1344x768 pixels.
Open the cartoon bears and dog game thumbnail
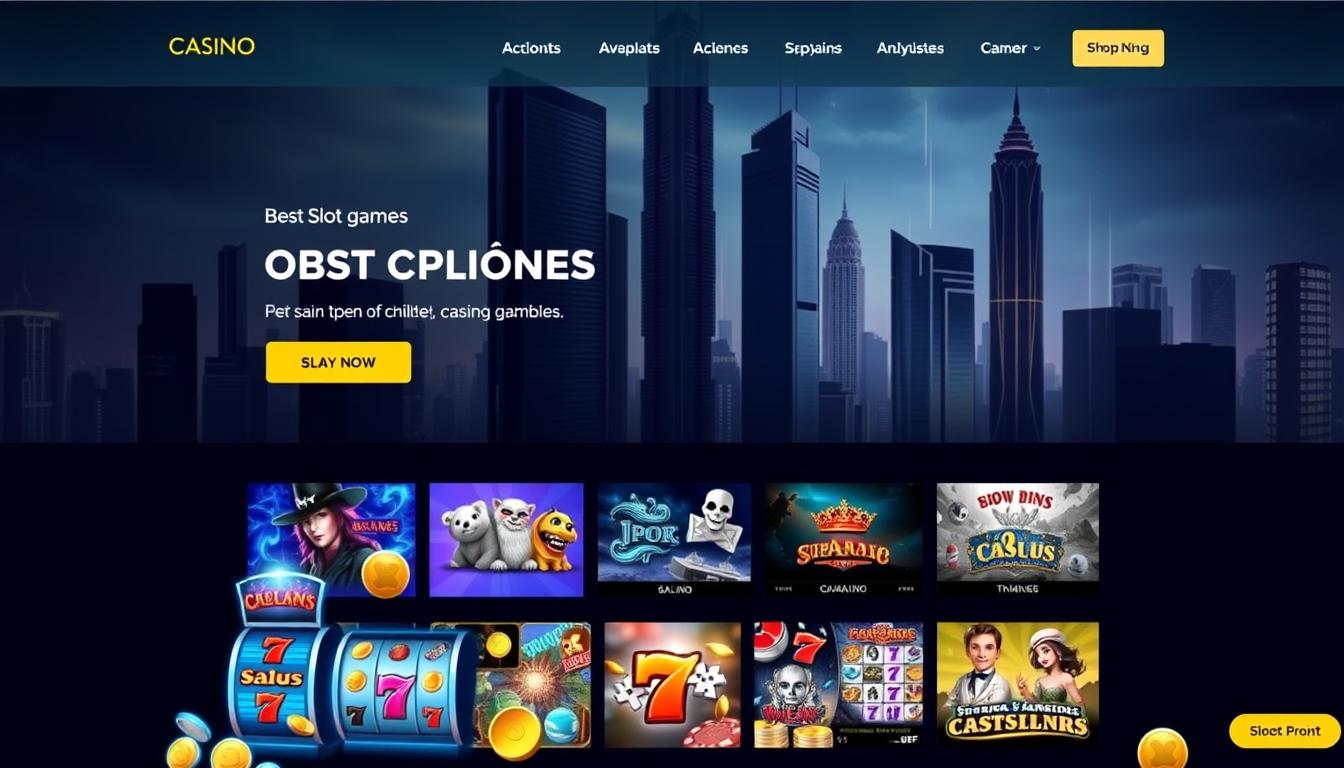click(506, 540)
